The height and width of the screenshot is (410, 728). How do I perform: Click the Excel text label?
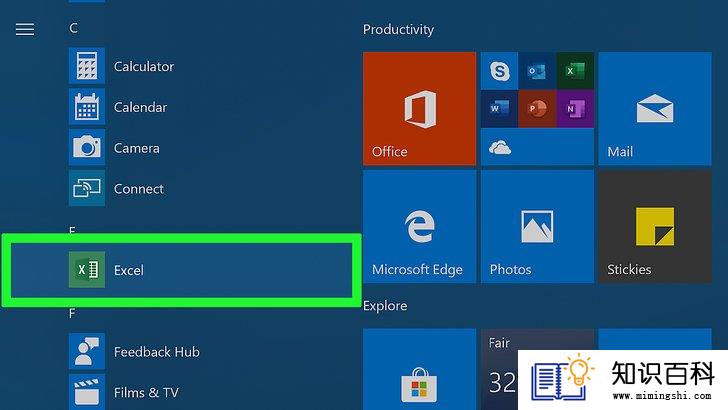coord(129,270)
